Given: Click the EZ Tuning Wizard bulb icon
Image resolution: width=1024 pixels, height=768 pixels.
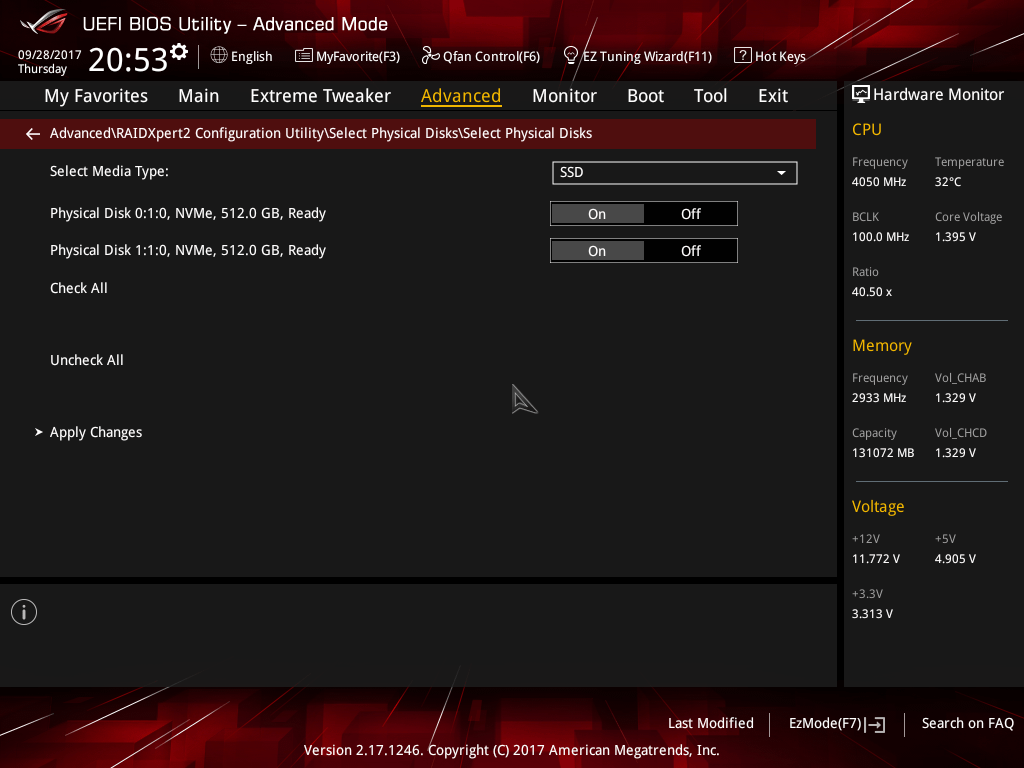Looking at the screenshot, I should pos(571,56).
